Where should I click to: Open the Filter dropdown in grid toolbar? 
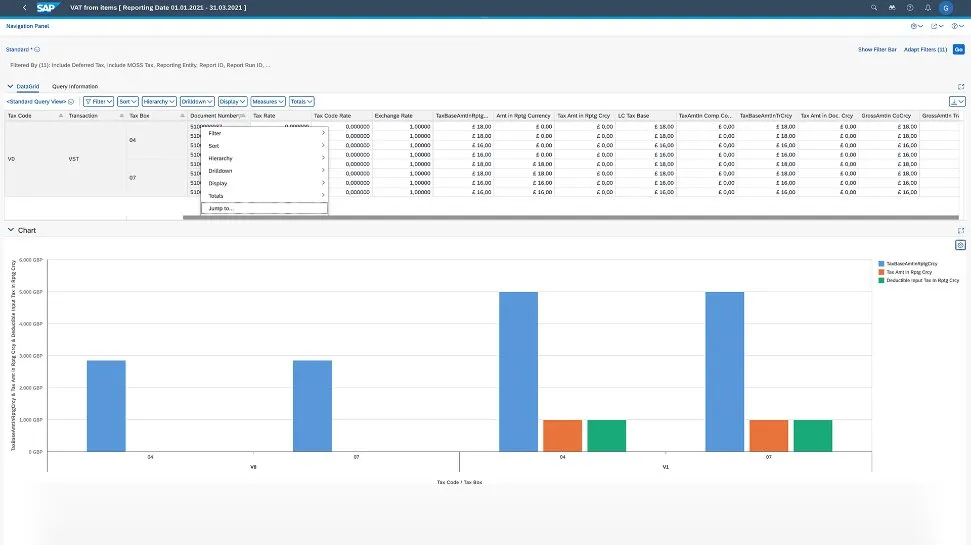click(x=97, y=101)
